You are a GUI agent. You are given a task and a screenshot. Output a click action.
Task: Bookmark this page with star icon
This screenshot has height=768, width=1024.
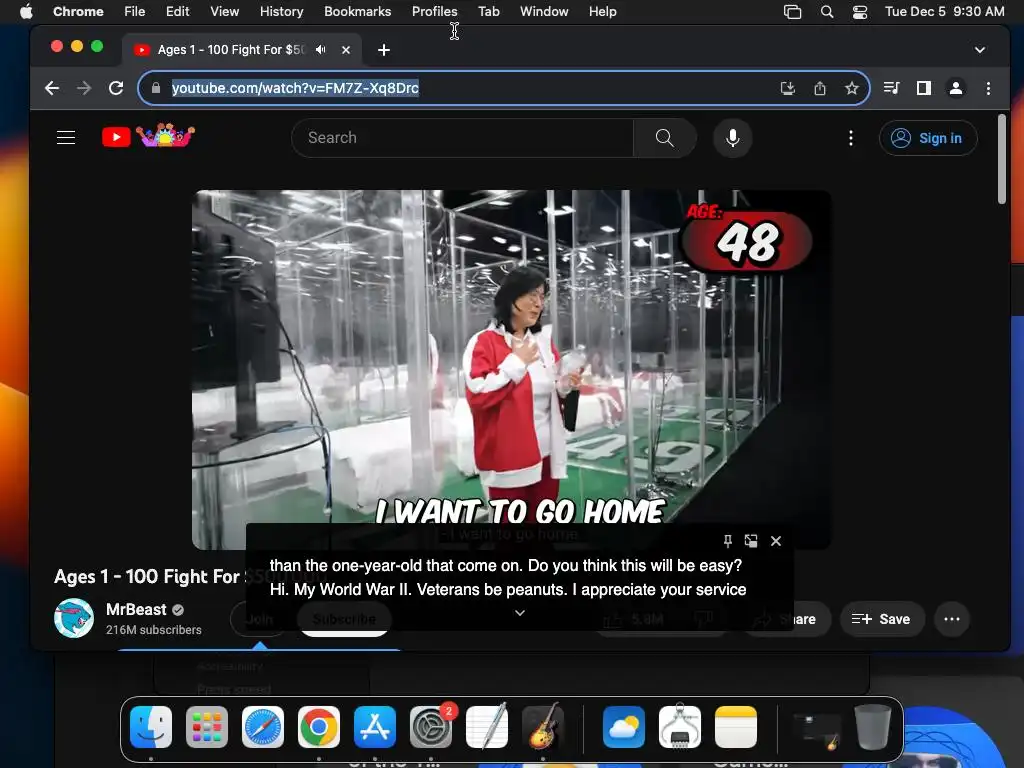coord(852,88)
